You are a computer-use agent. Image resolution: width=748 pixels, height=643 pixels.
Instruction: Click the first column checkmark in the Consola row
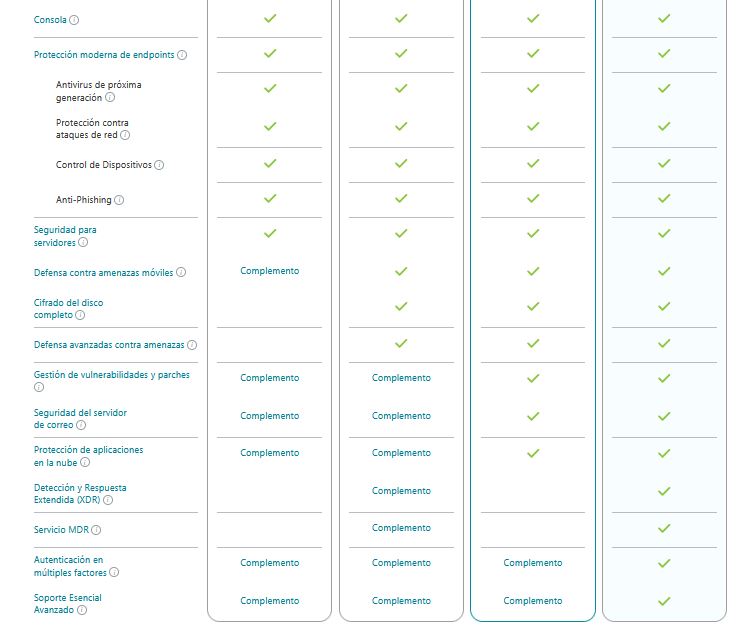(269, 19)
